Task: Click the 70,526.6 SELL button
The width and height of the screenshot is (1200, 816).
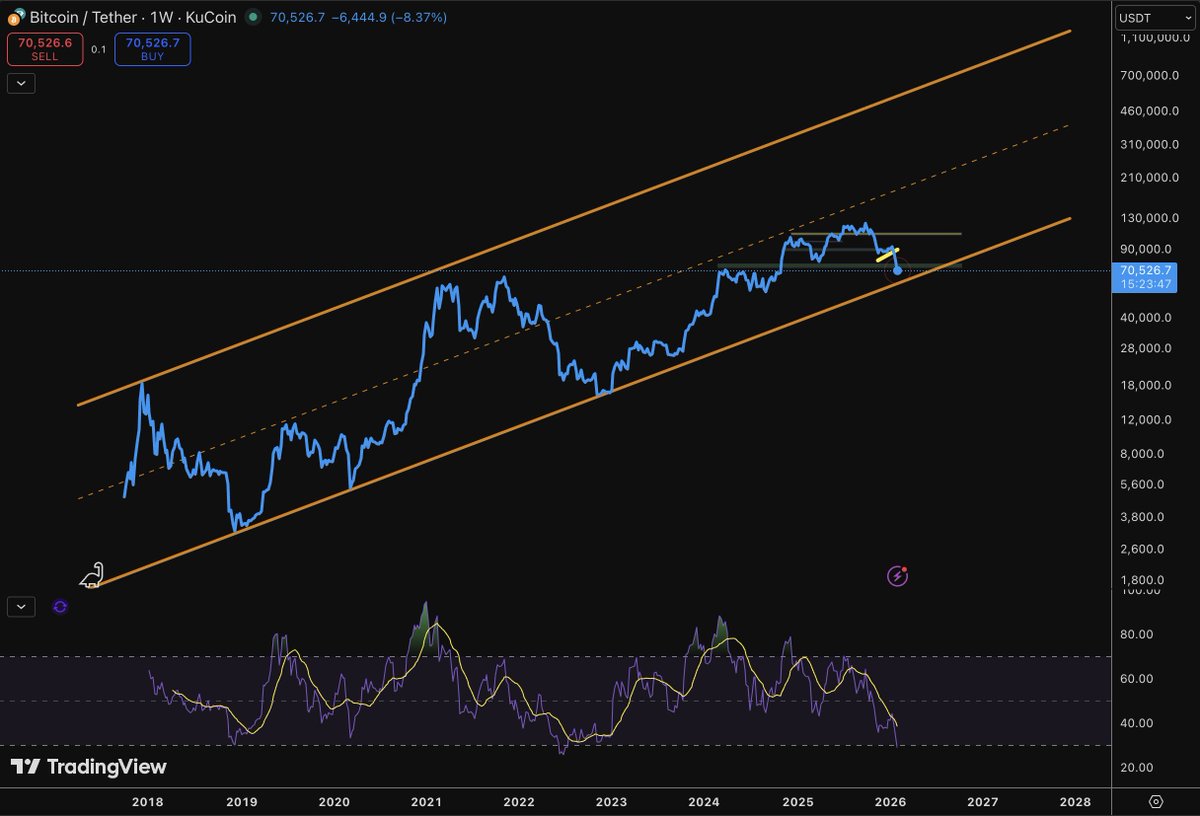Action: tap(44, 50)
